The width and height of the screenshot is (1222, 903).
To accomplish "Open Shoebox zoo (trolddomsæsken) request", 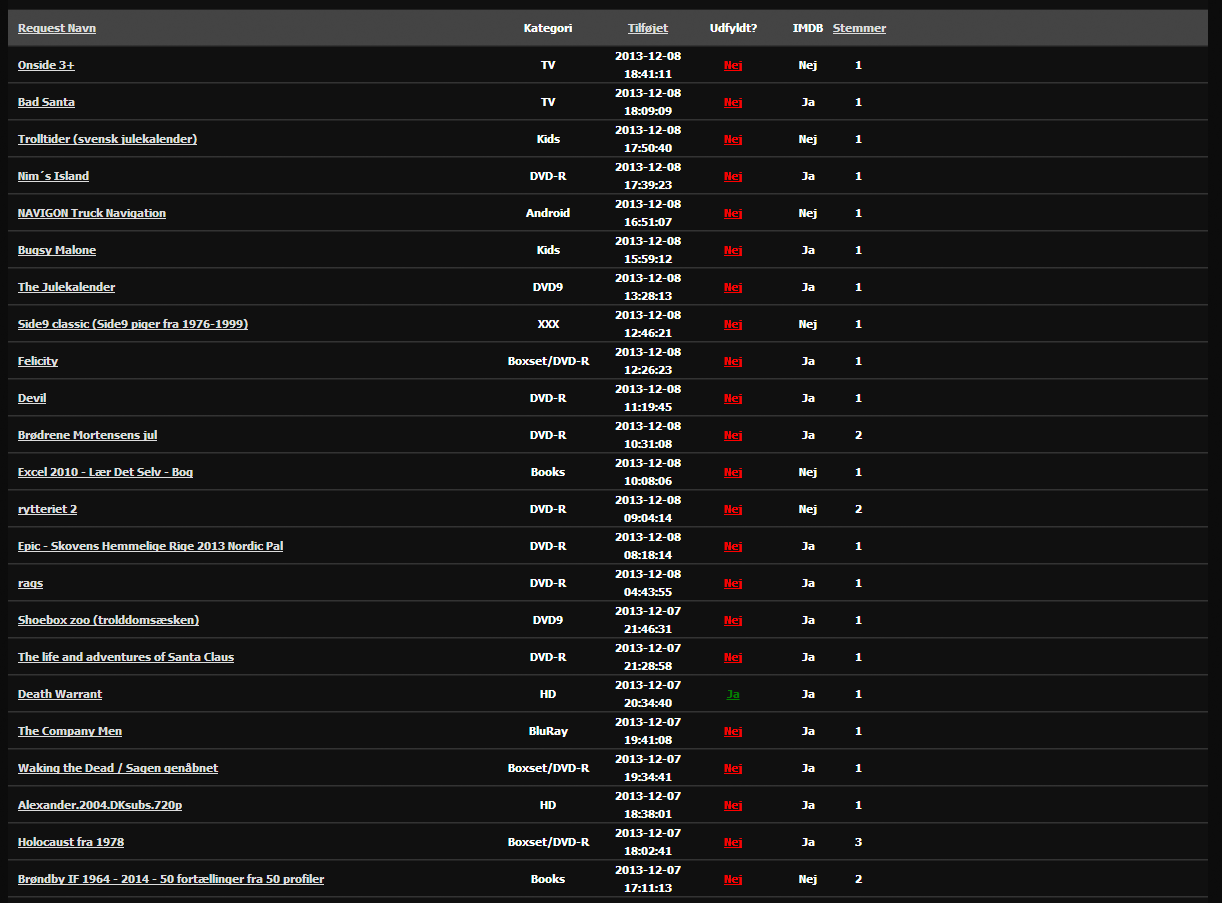I will tap(108, 620).
